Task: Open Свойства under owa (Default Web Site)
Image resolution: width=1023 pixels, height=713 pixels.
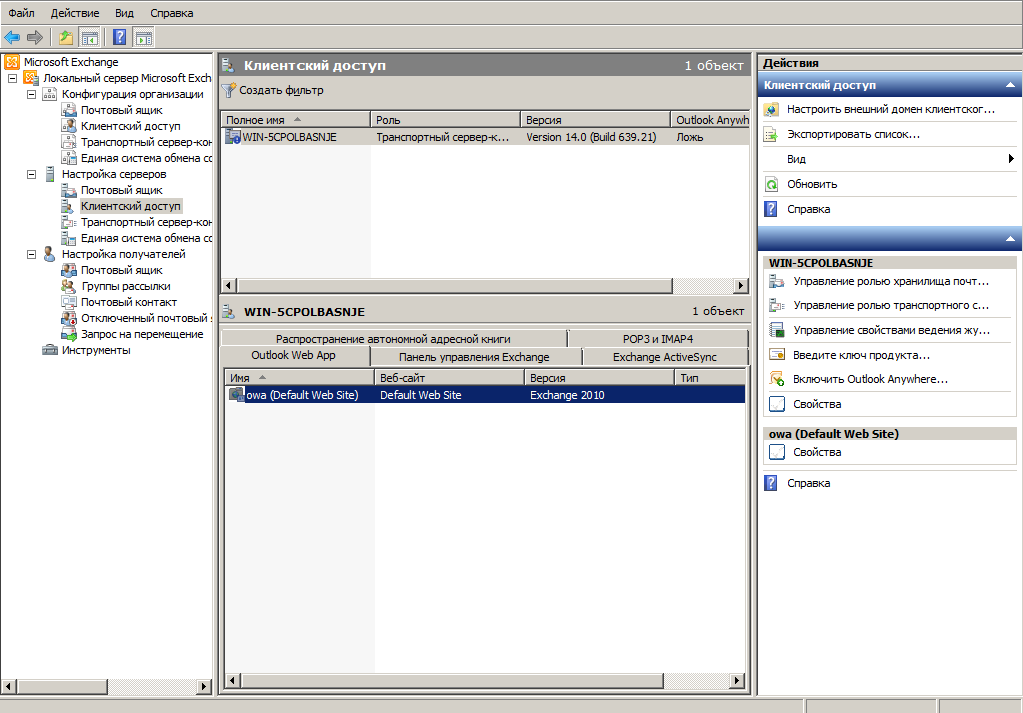Action: (817, 452)
